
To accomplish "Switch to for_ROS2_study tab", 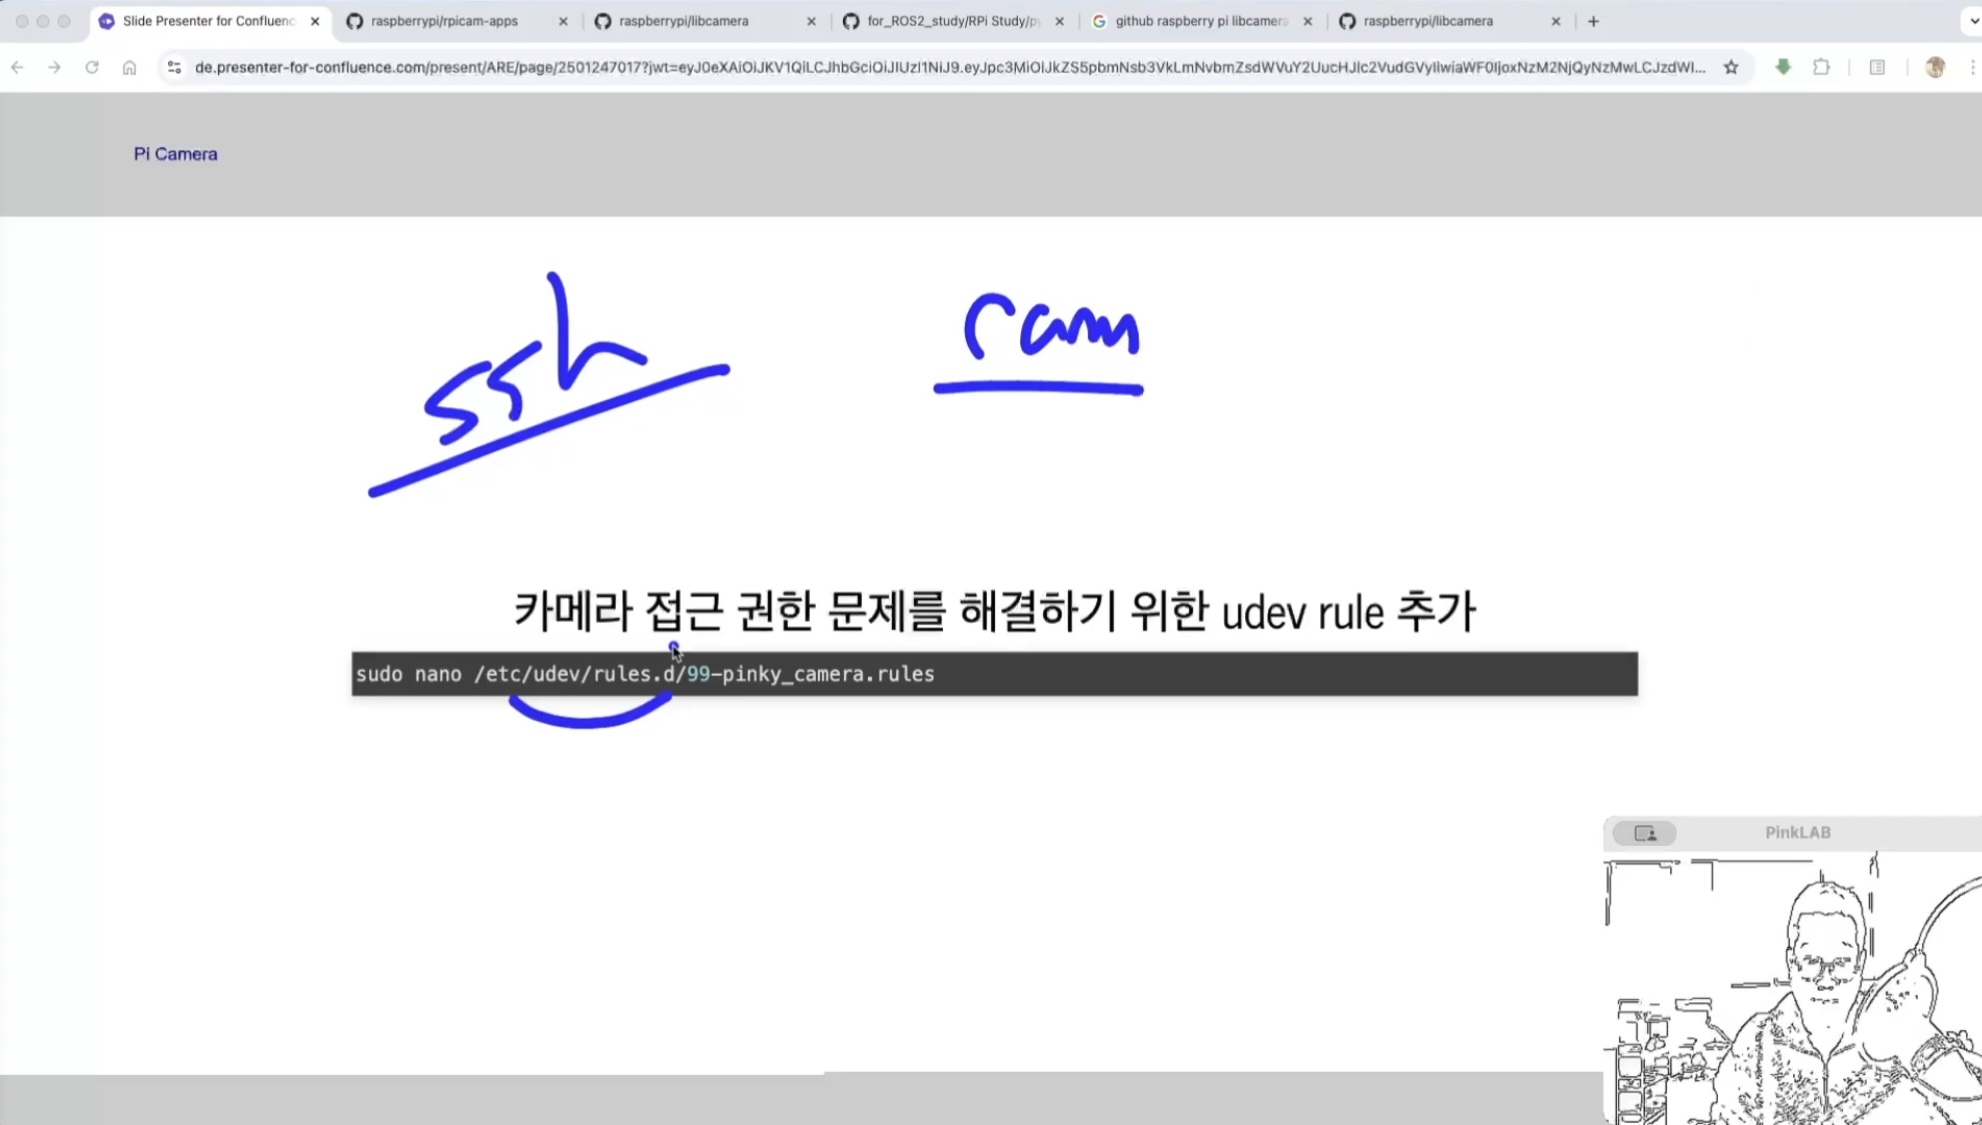I will (952, 21).
